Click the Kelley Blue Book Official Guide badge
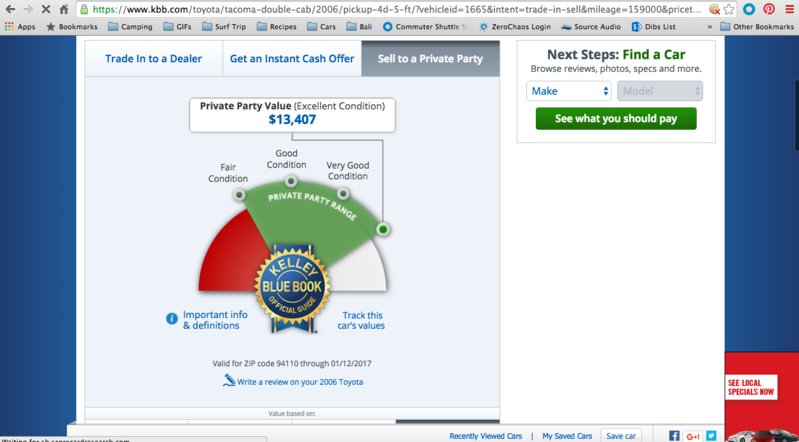Image resolution: width=799 pixels, height=442 pixels. pos(292,289)
